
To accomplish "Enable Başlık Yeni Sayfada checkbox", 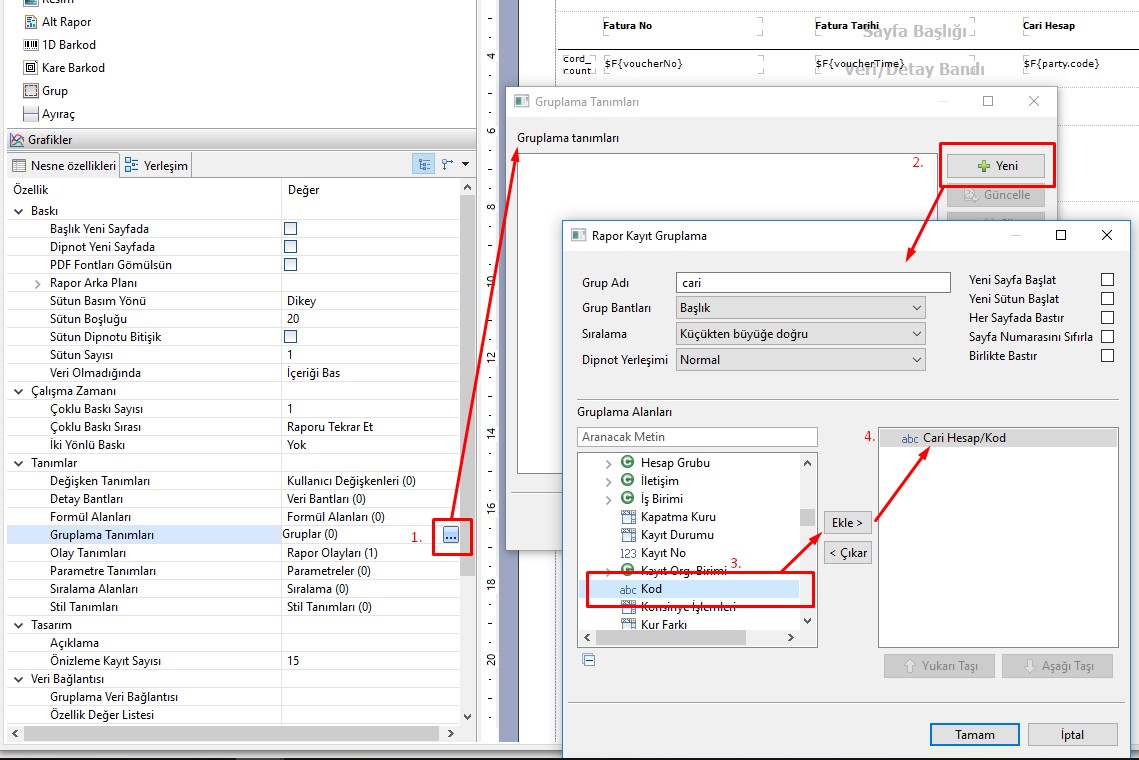I will point(290,229).
